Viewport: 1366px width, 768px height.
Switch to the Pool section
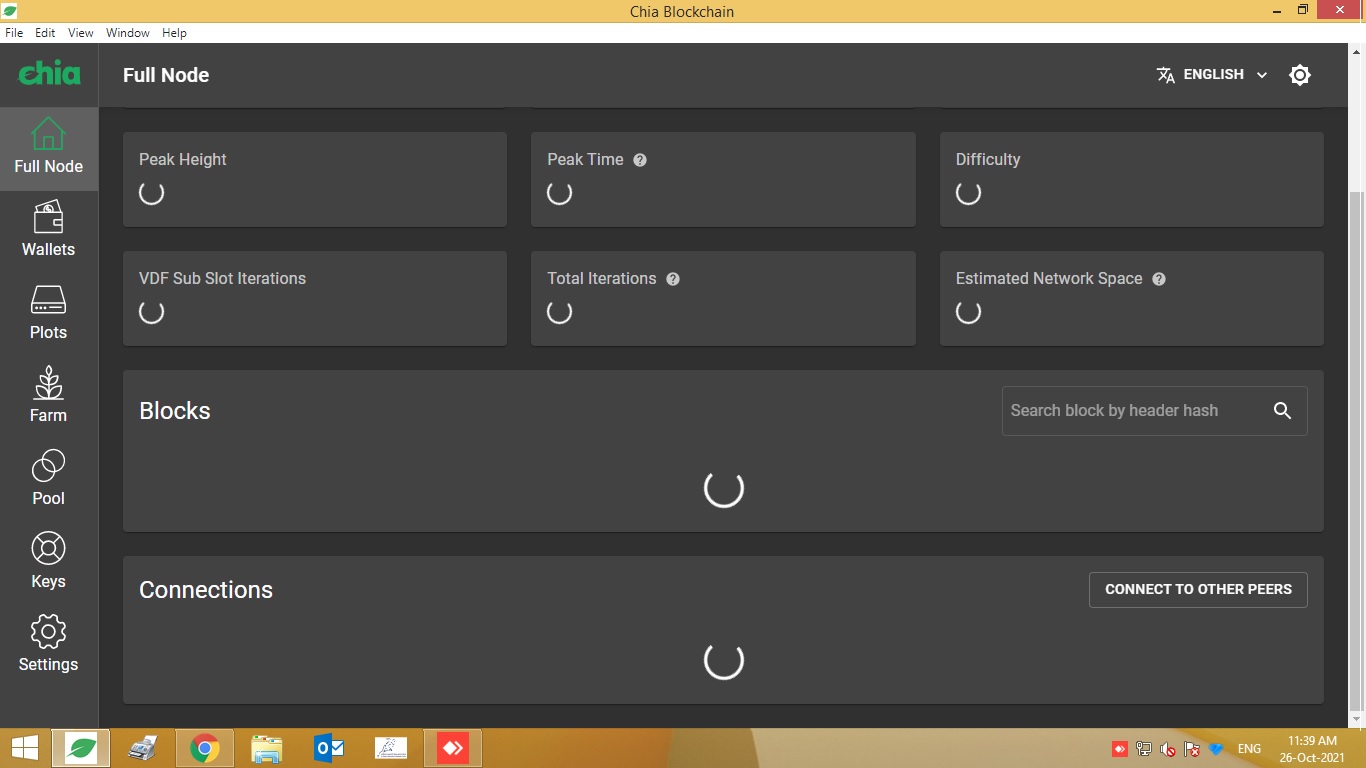point(48,480)
